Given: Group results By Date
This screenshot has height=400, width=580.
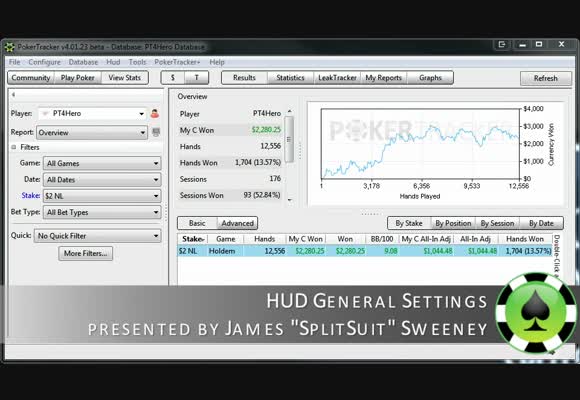Looking at the screenshot, I should (541, 223).
